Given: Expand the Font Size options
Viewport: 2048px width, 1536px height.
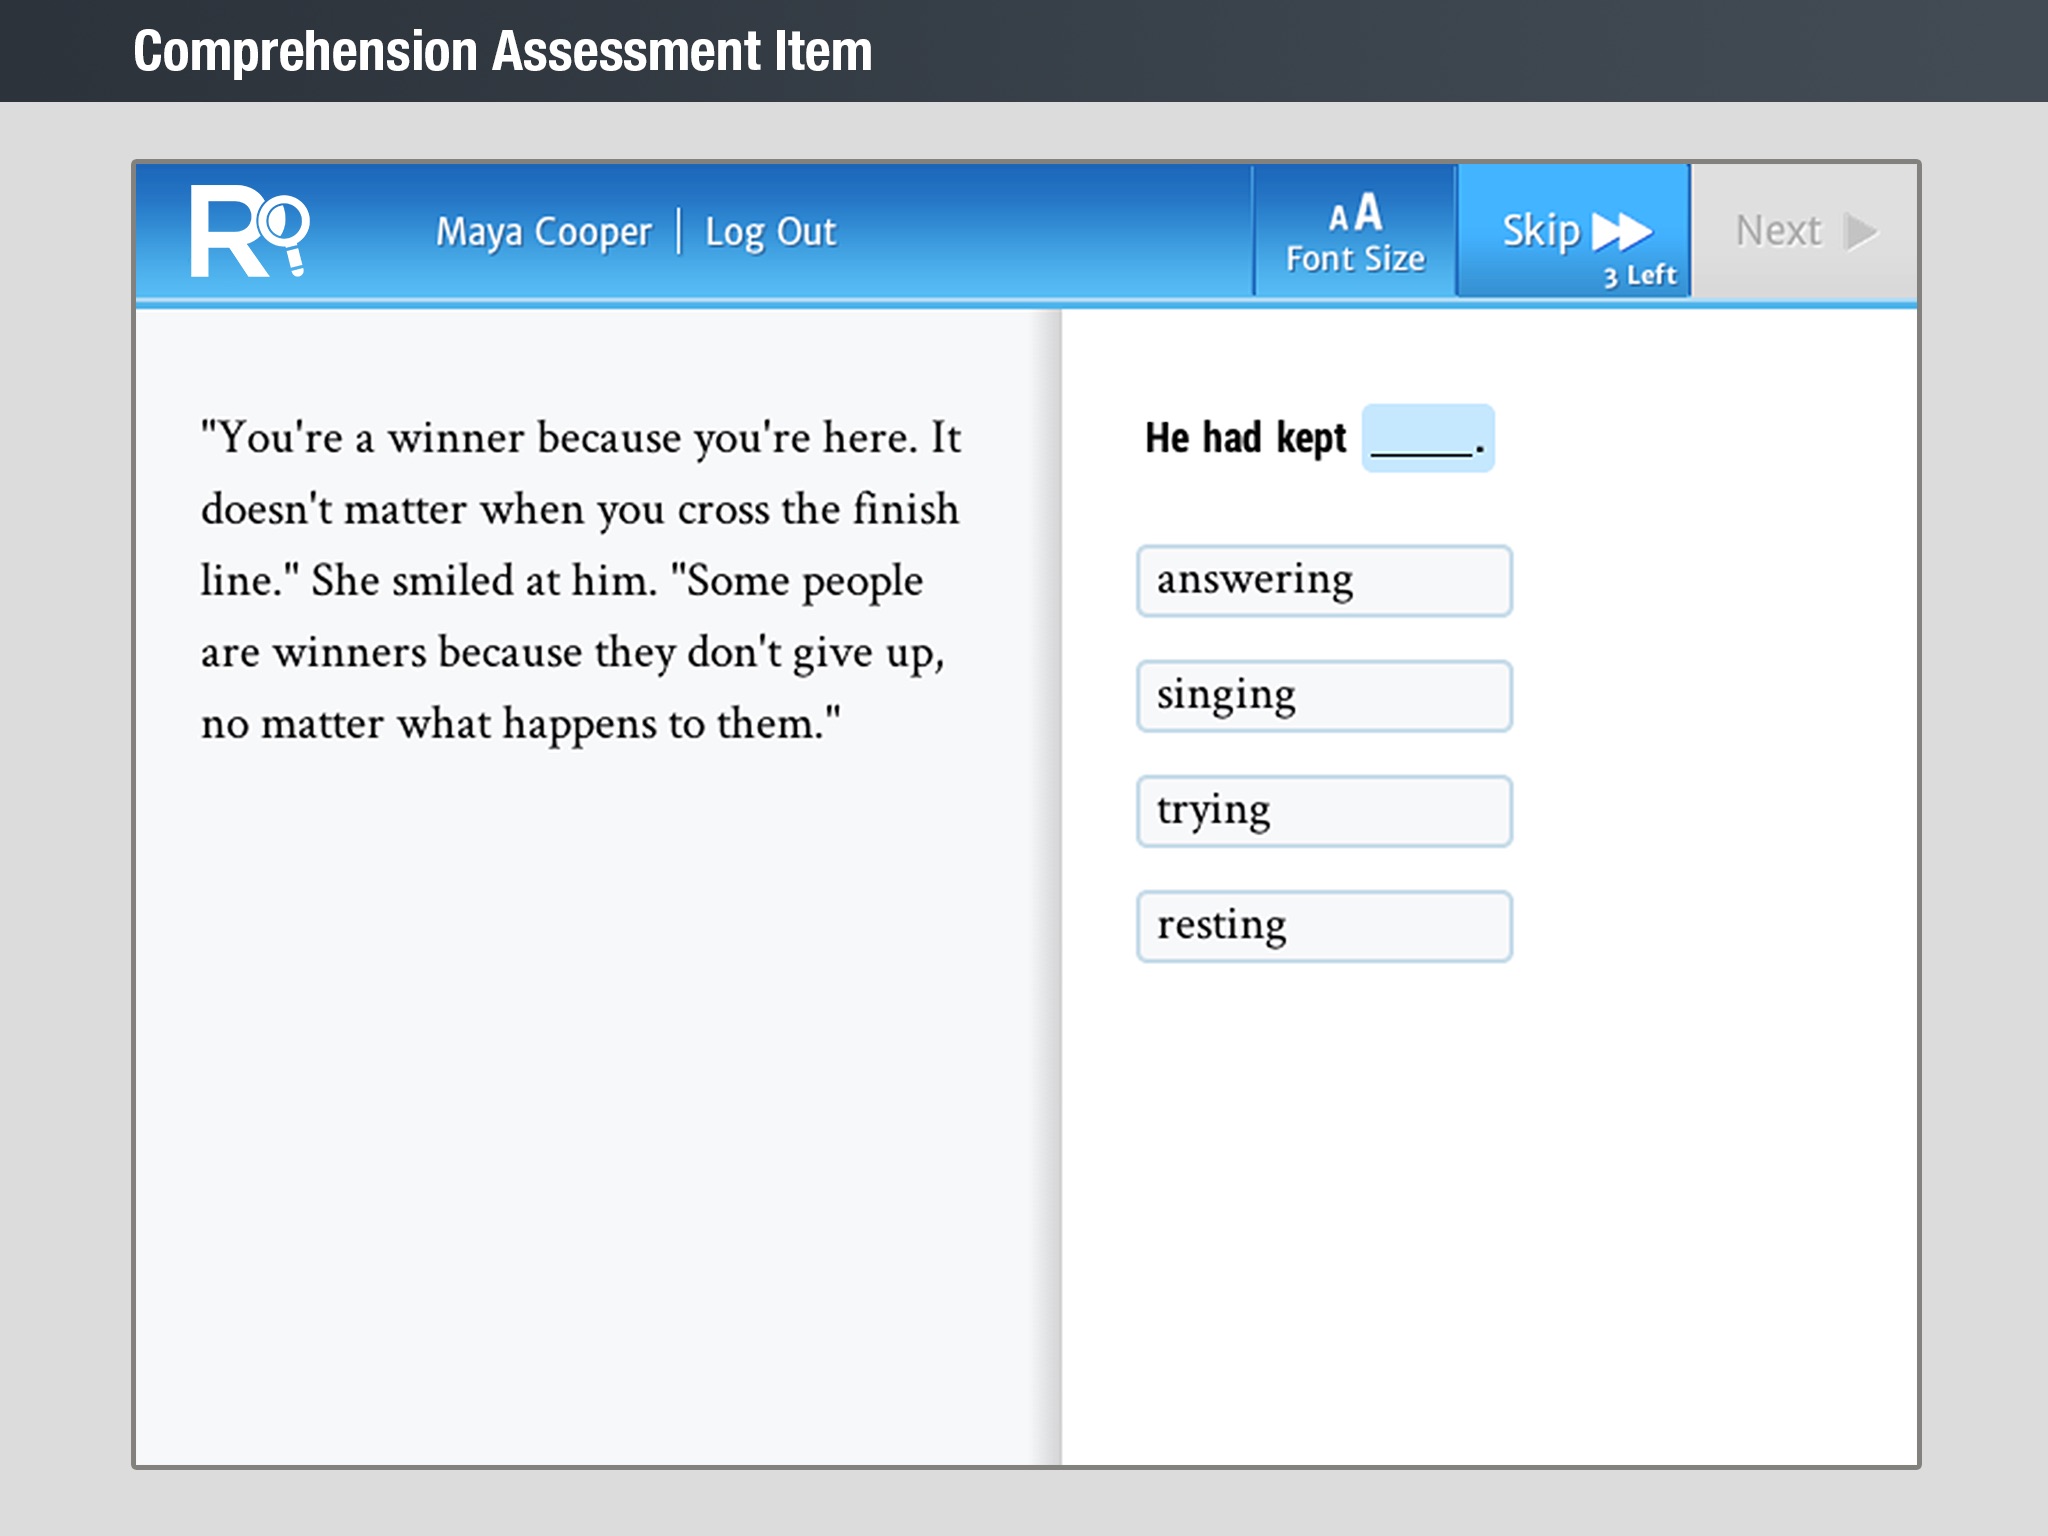Looking at the screenshot, I should pos(1361,231).
